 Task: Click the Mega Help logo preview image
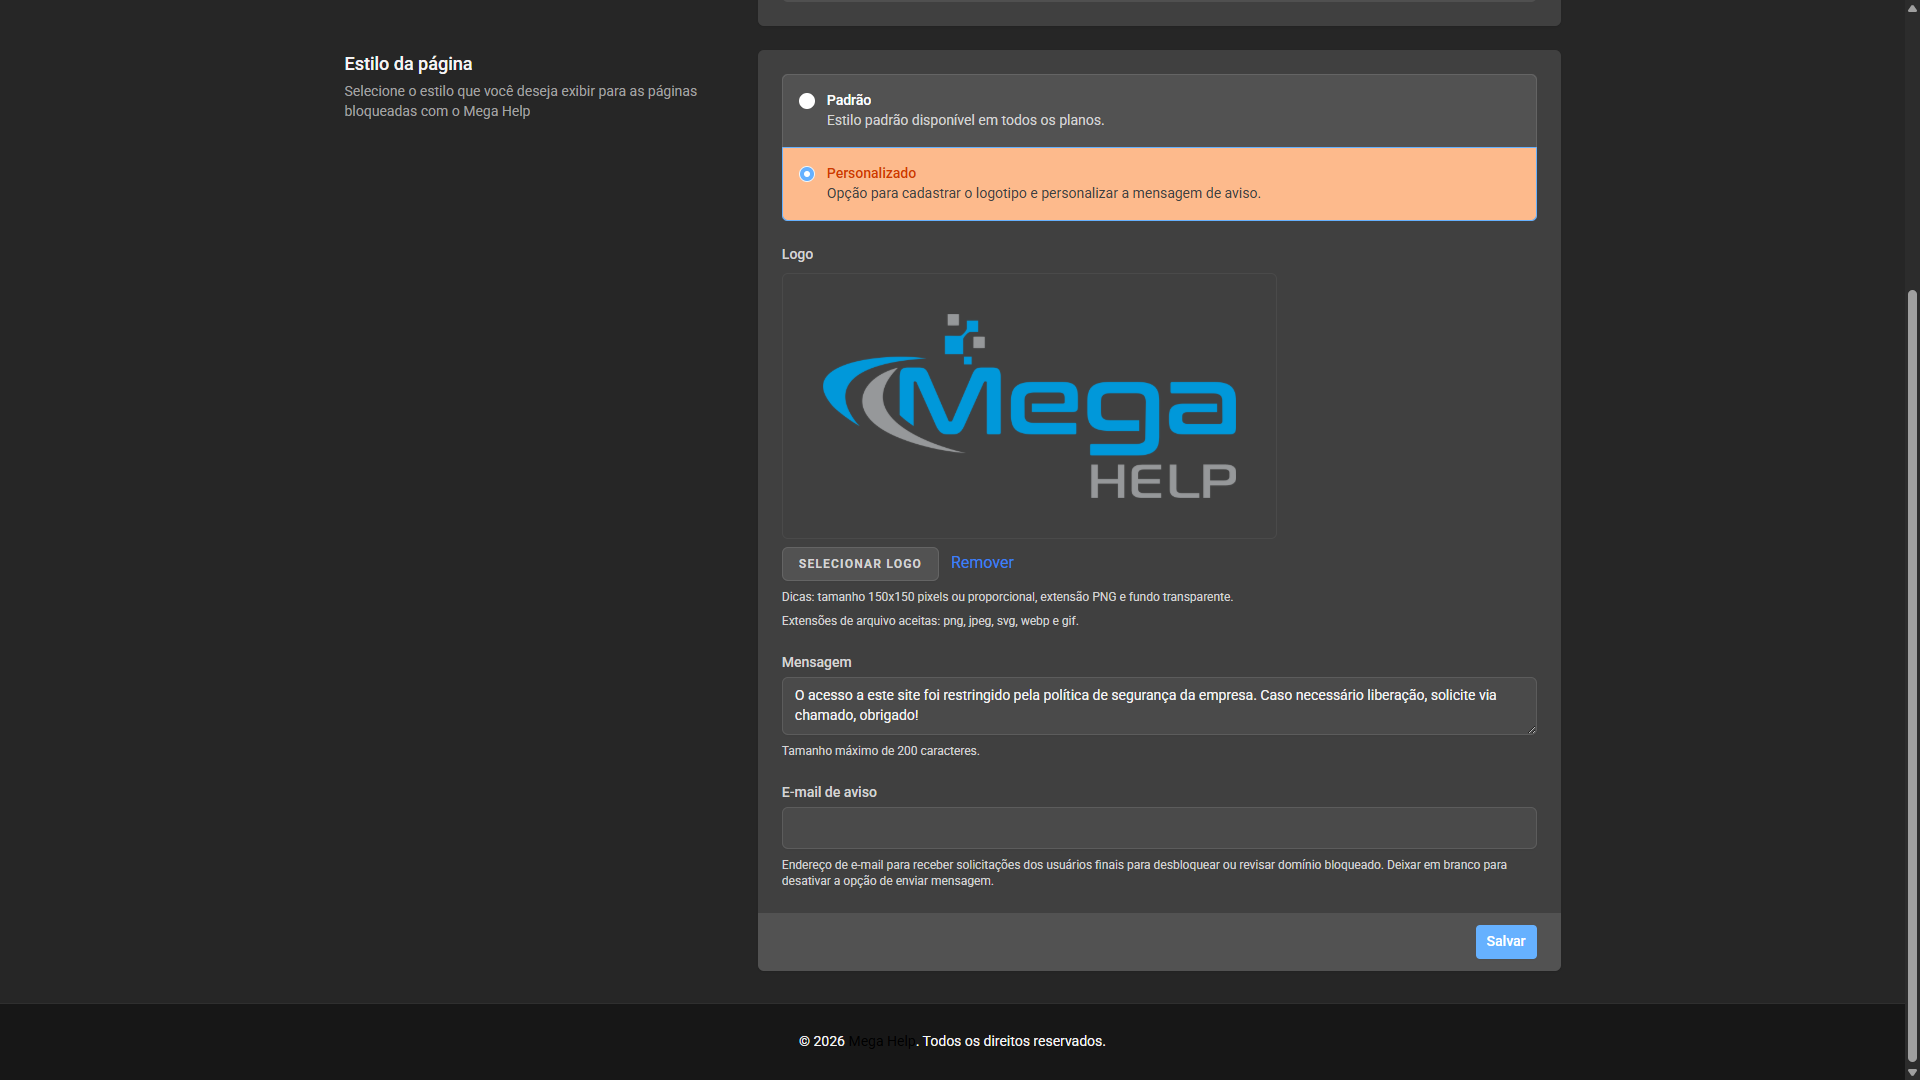1029,406
